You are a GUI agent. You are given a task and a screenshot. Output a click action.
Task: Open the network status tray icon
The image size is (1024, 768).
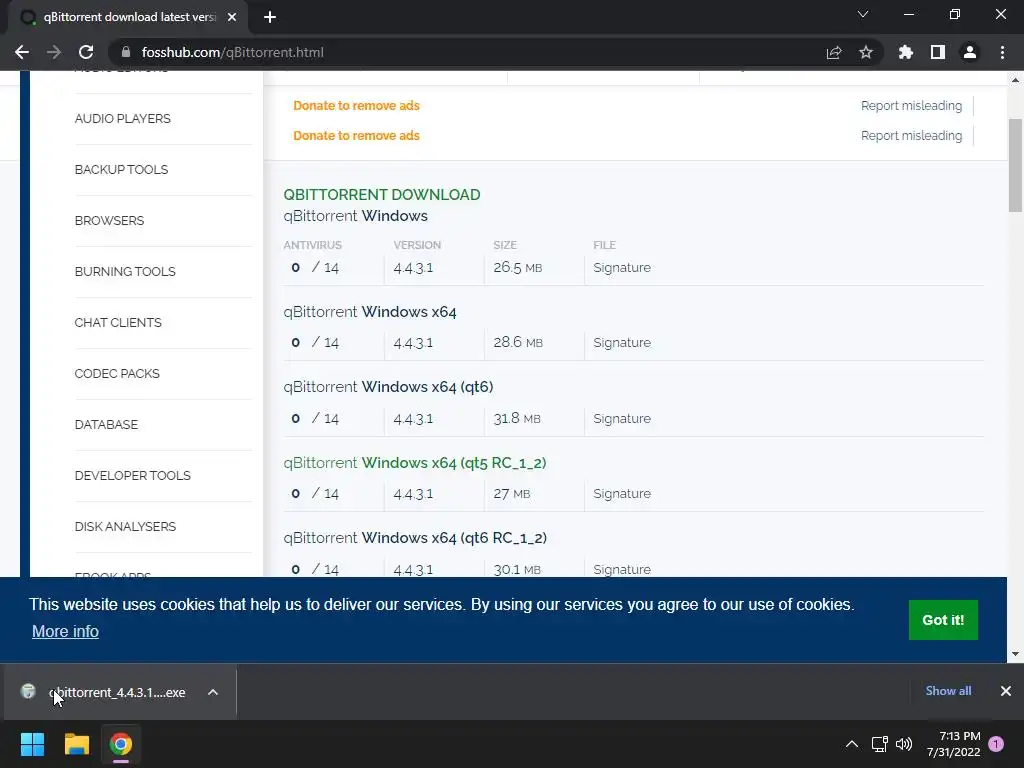pos(880,744)
